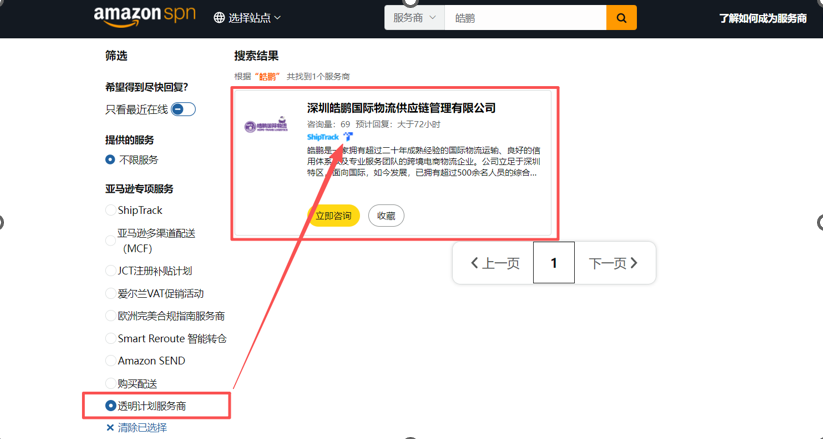Click the yellow 立即咨询 button
The image size is (823, 439).
333,216
